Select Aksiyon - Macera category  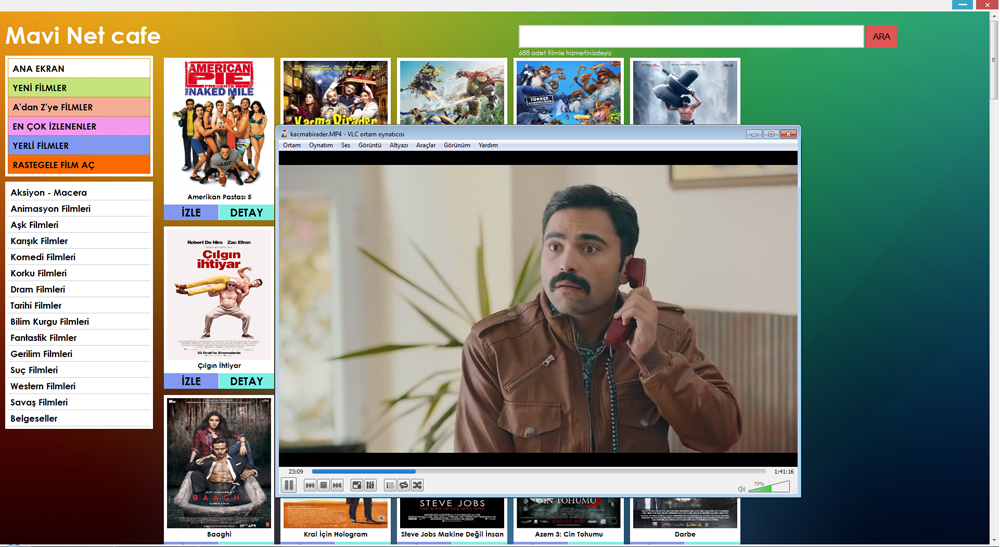click(79, 192)
